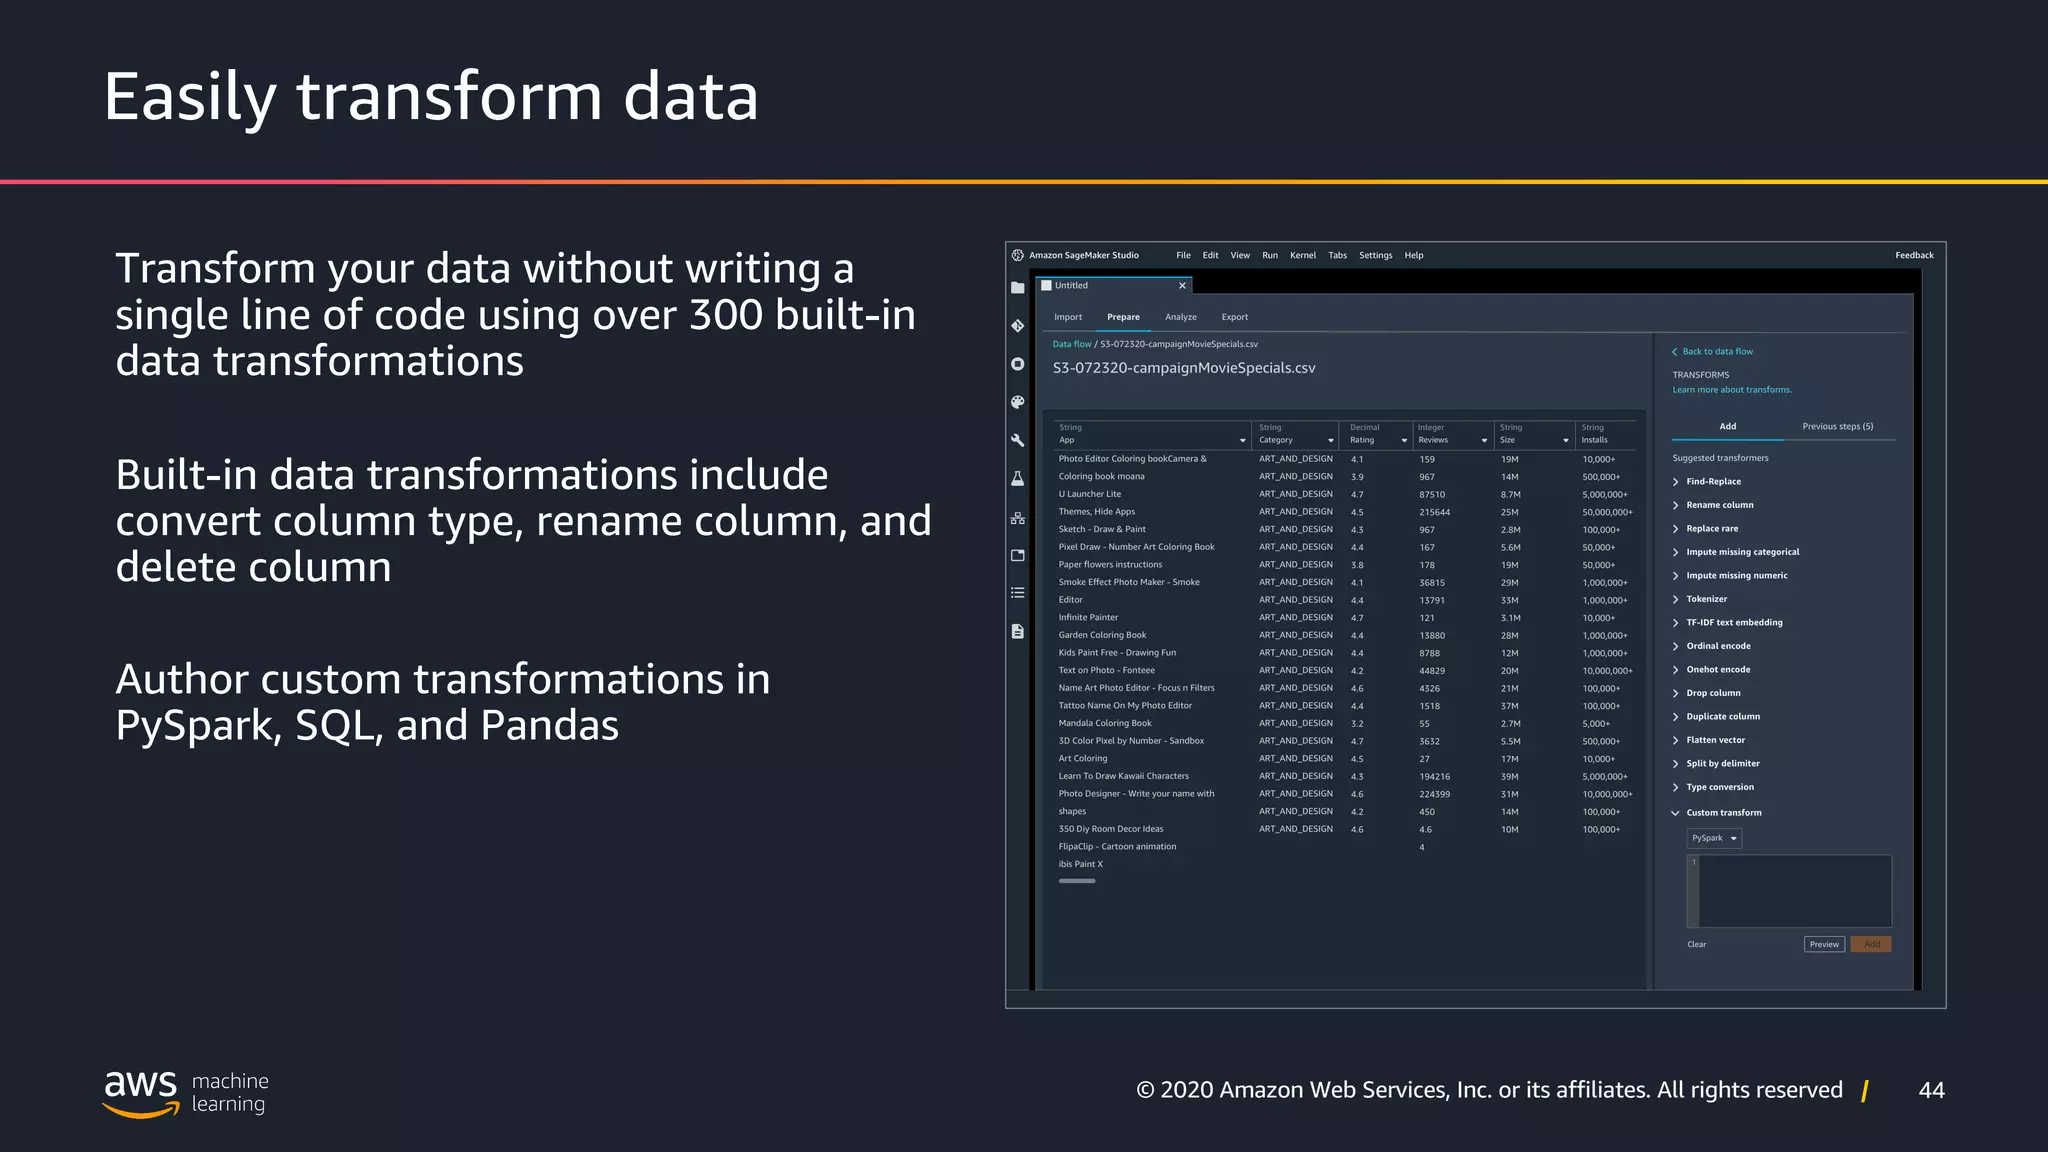Switch to the Import tab
The height and width of the screenshot is (1152, 2048).
[x=1068, y=317]
